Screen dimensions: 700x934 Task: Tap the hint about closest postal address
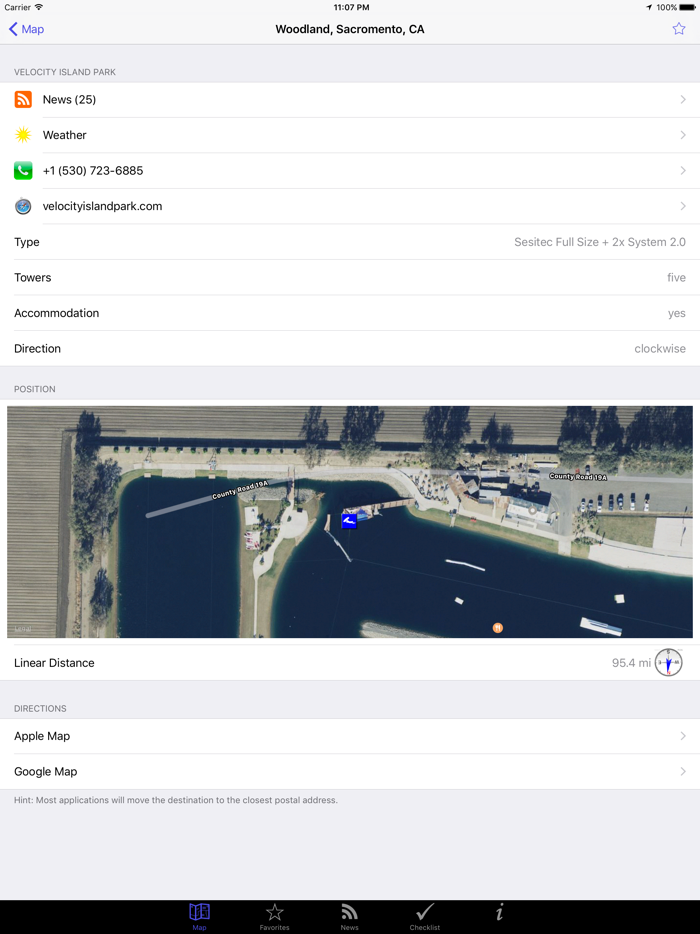point(176,800)
